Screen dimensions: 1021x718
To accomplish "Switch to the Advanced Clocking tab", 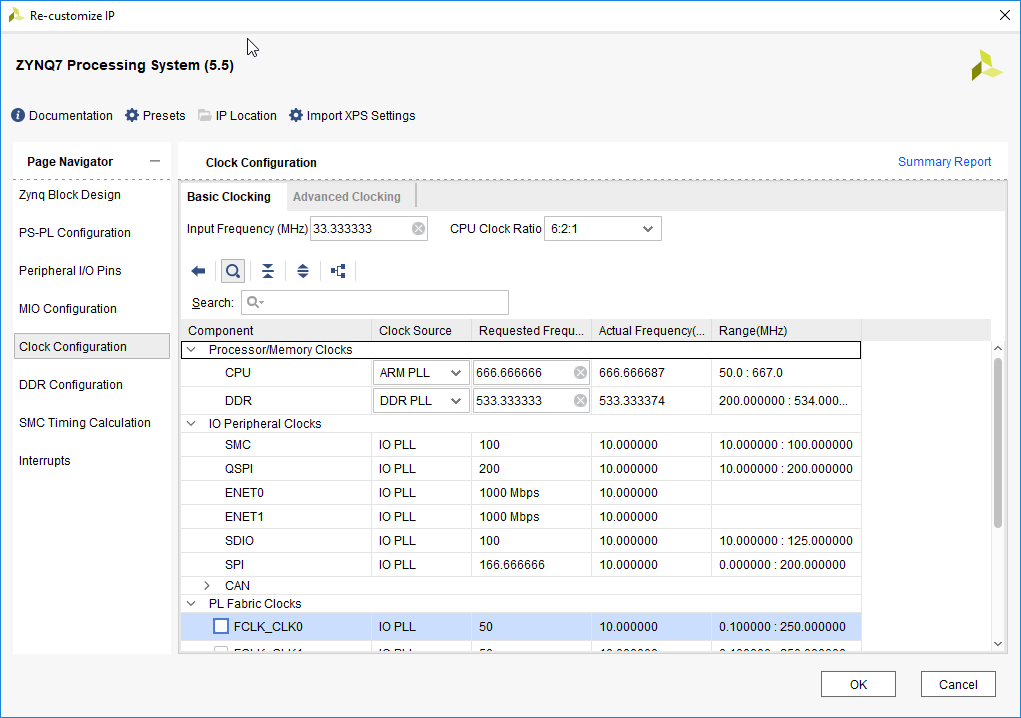I will click(346, 197).
